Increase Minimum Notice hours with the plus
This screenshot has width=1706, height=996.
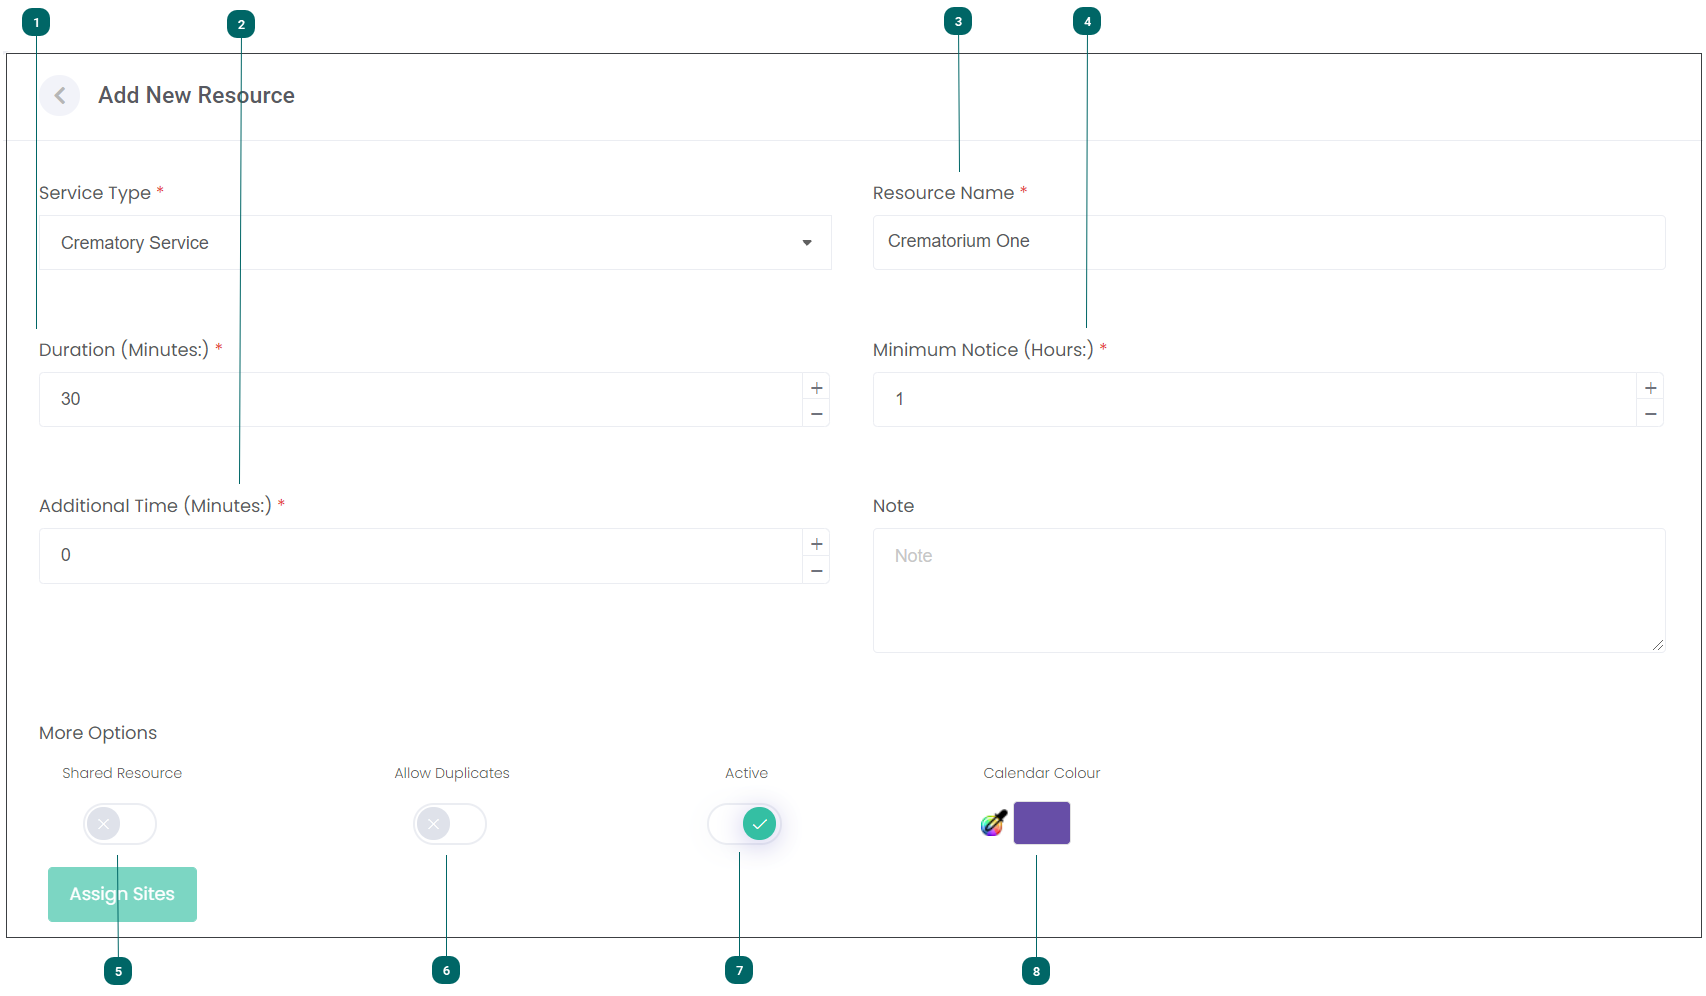1651,388
